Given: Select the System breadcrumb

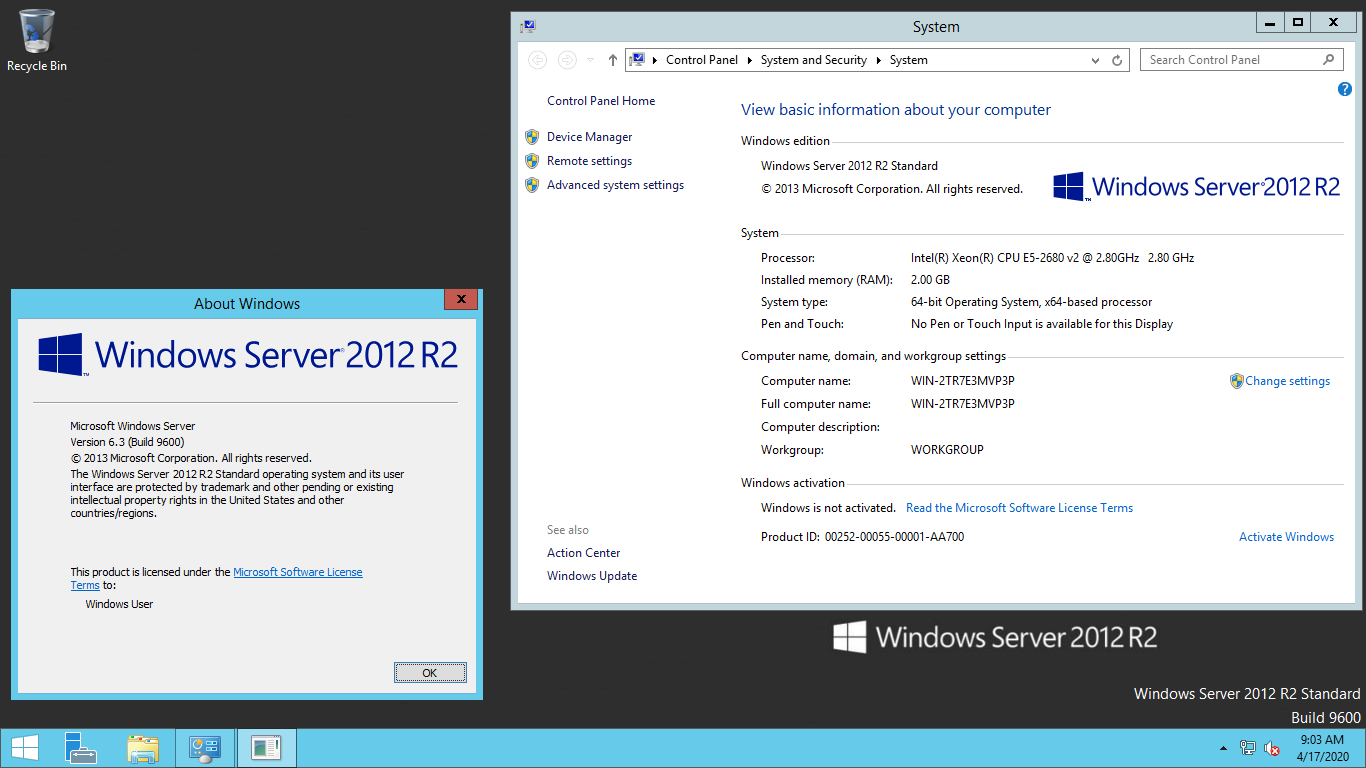Looking at the screenshot, I should [909, 60].
